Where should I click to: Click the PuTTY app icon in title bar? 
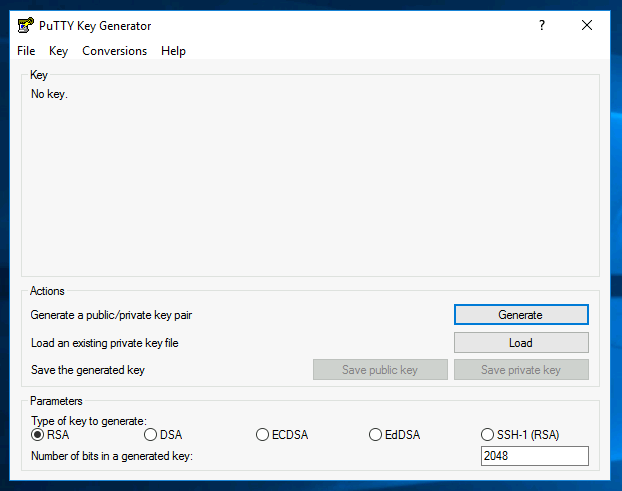(x=26, y=25)
